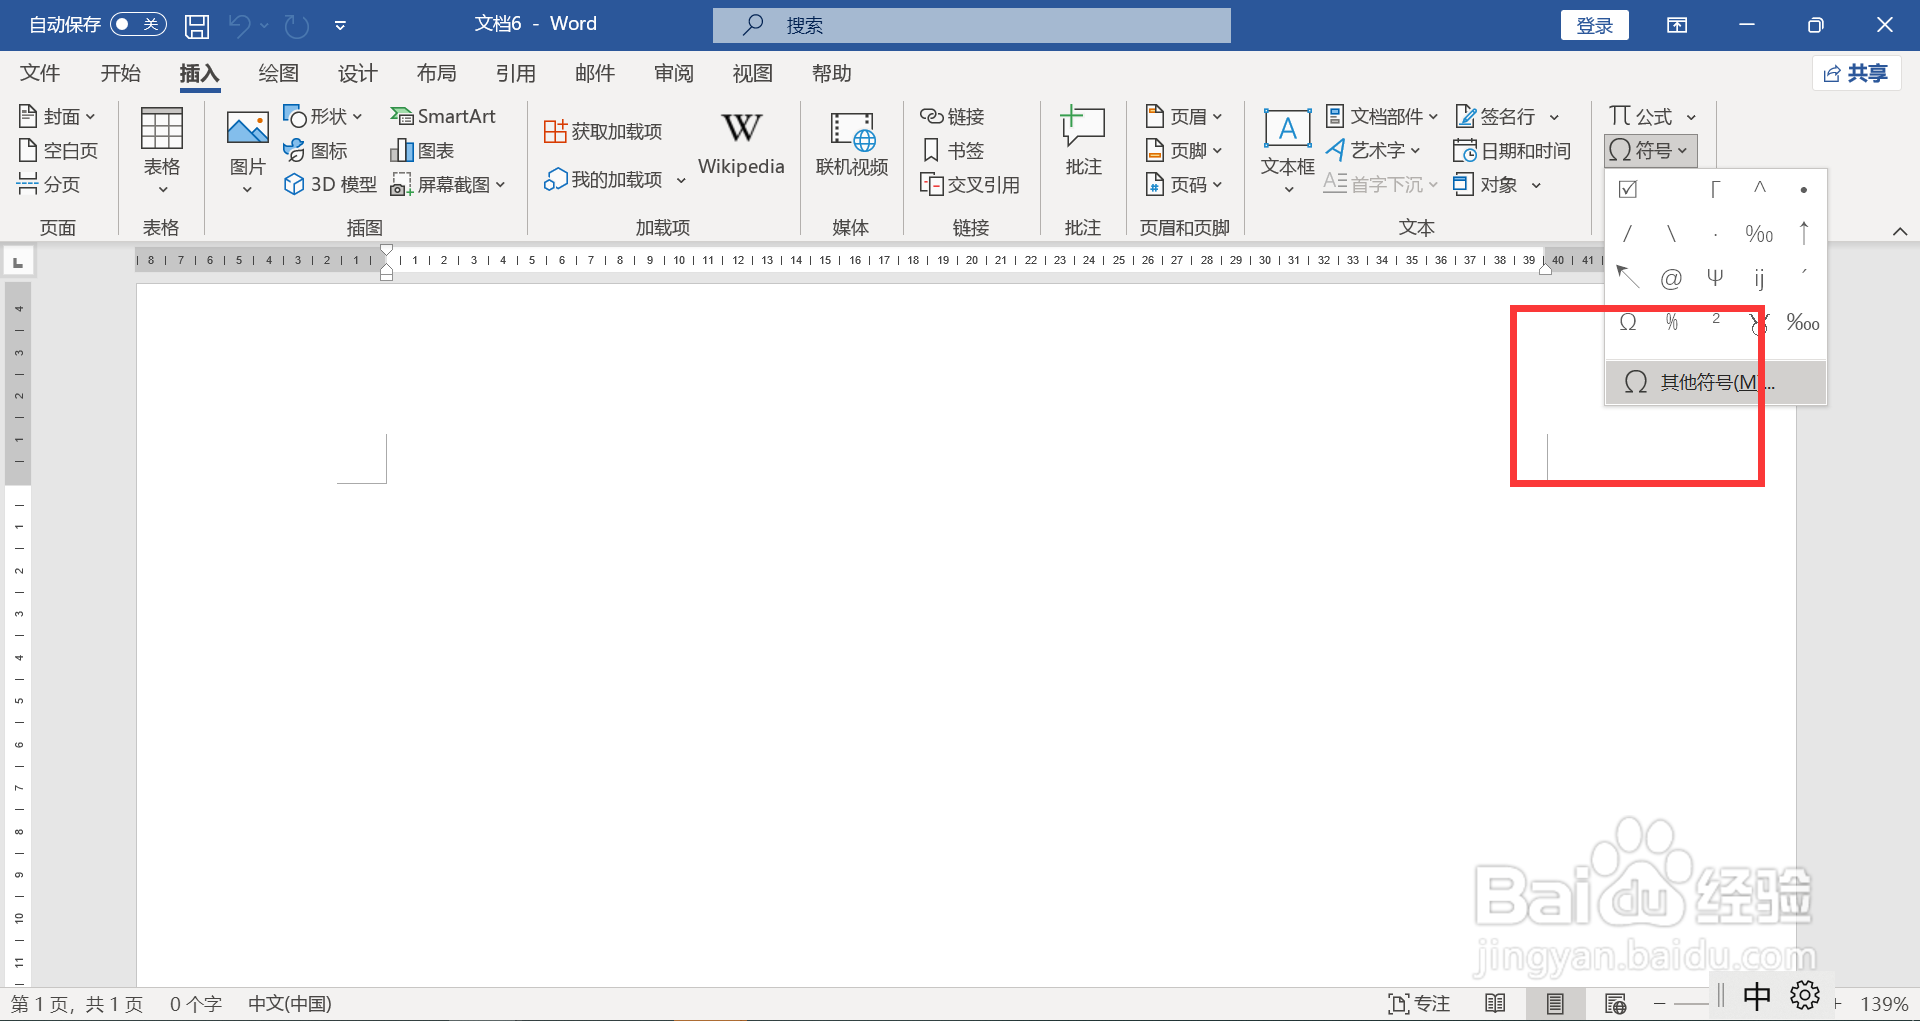Open Ribbon Display Options icon
Image resolution: width=1920 pixels, height=1021 pixels.
[1677, 25]
